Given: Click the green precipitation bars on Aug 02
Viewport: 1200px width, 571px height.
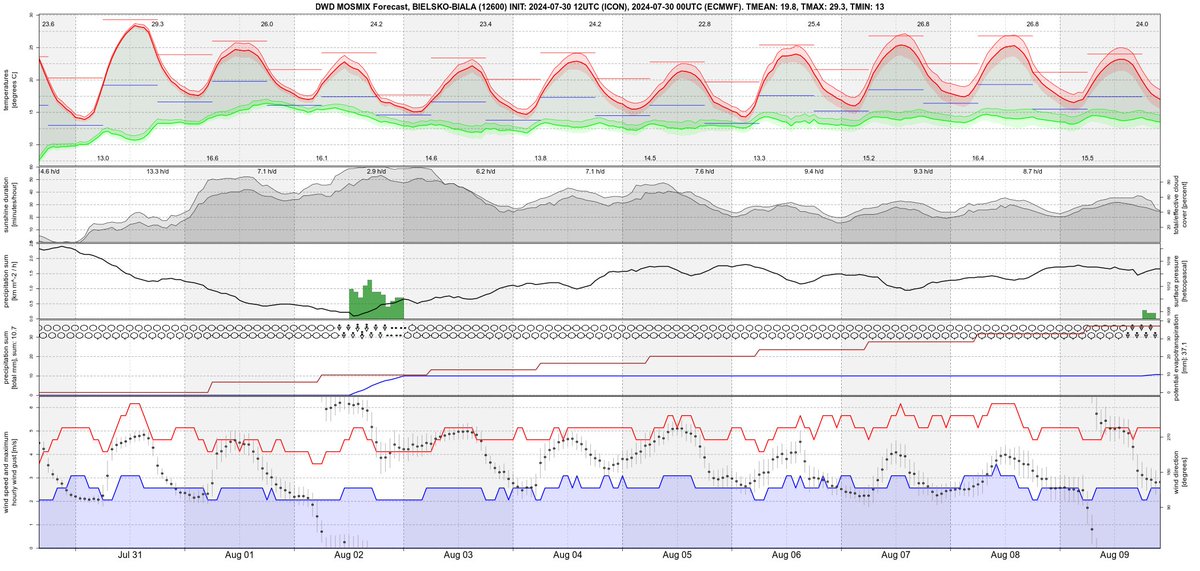Looking at the screenshot, I should [x=376, y=299].
